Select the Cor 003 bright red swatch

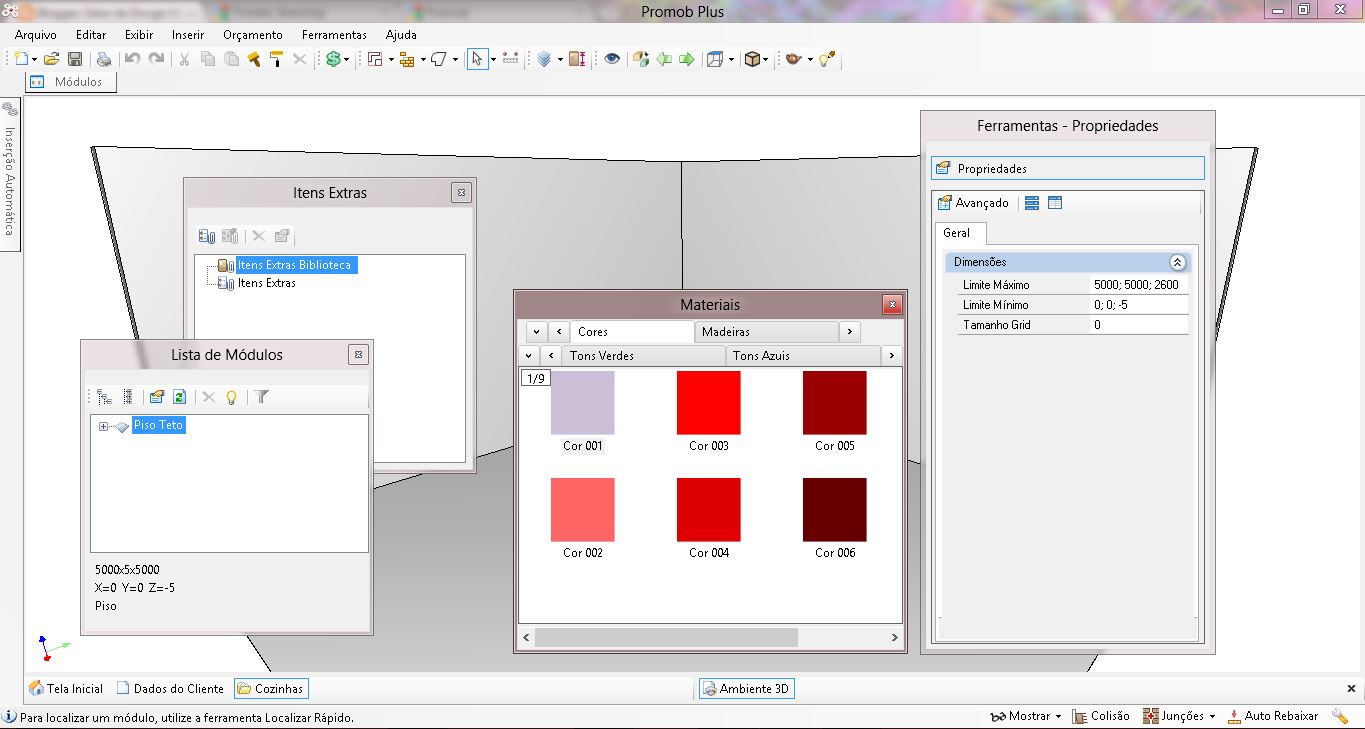coord(709,403)
